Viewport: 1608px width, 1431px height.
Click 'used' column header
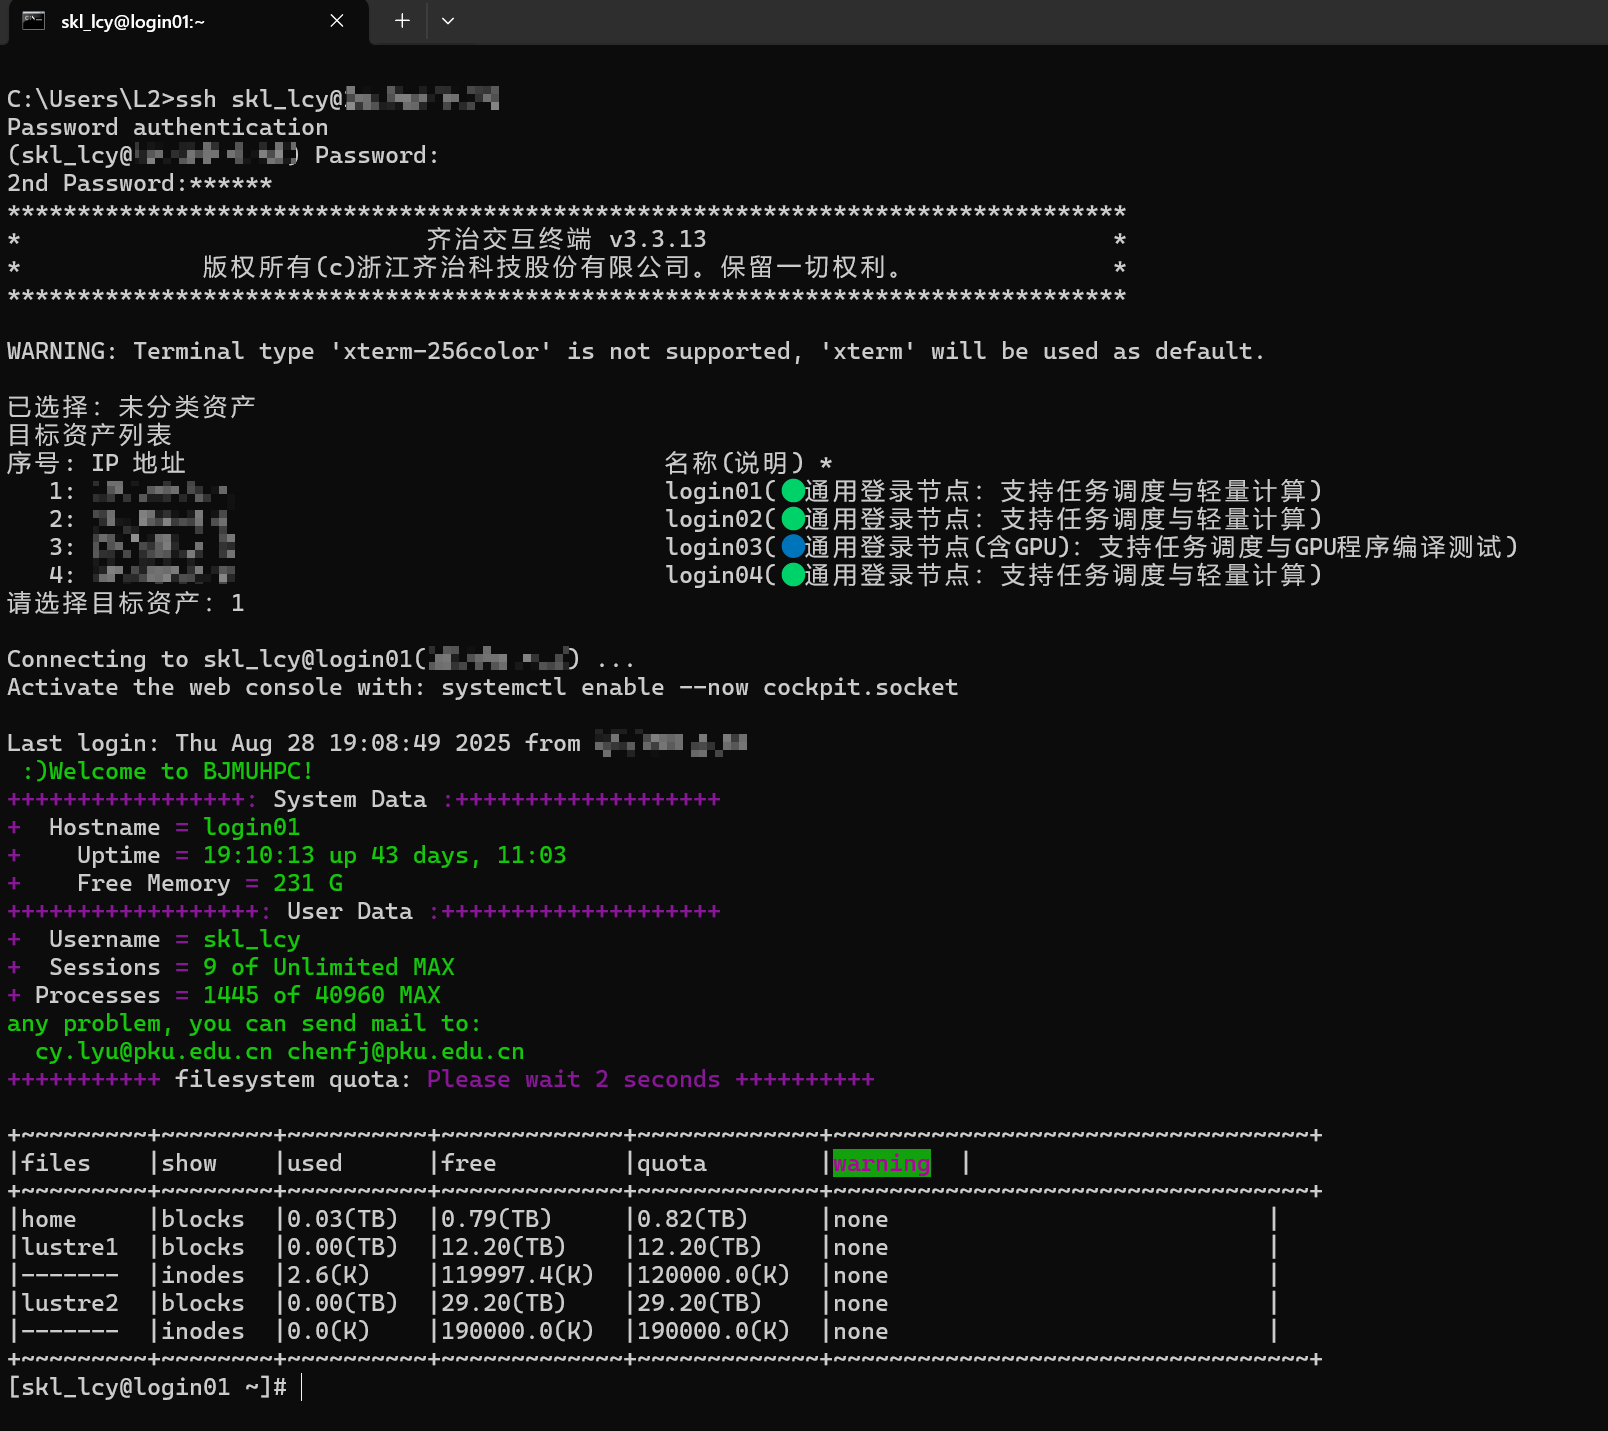click(x=315, y=1163)
